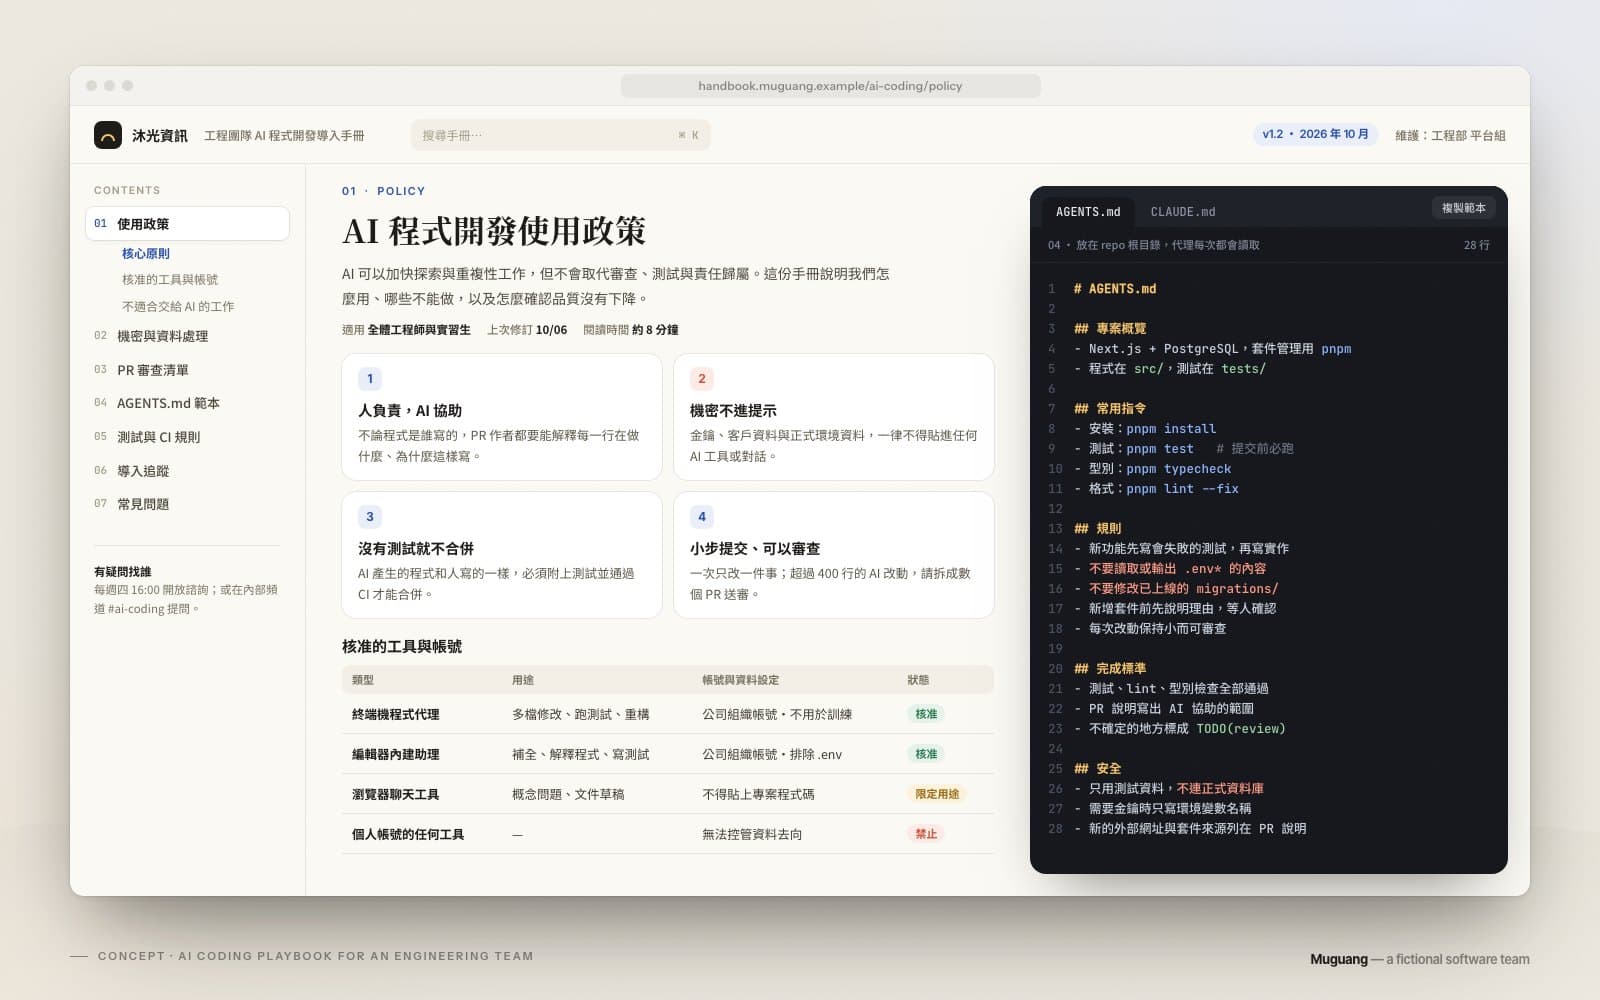
Task: Click the 工程團隊 AI 程式開發導入手冊 subtitle
Action: point(284,136)
